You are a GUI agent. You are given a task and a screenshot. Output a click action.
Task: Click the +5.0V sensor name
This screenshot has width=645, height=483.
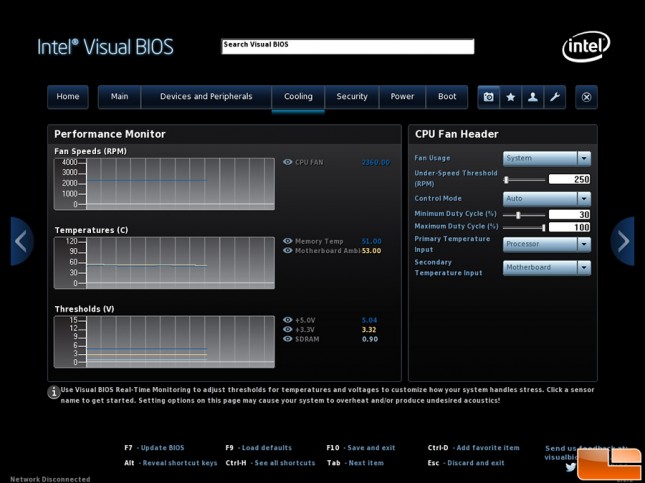(x=305, y=320)
